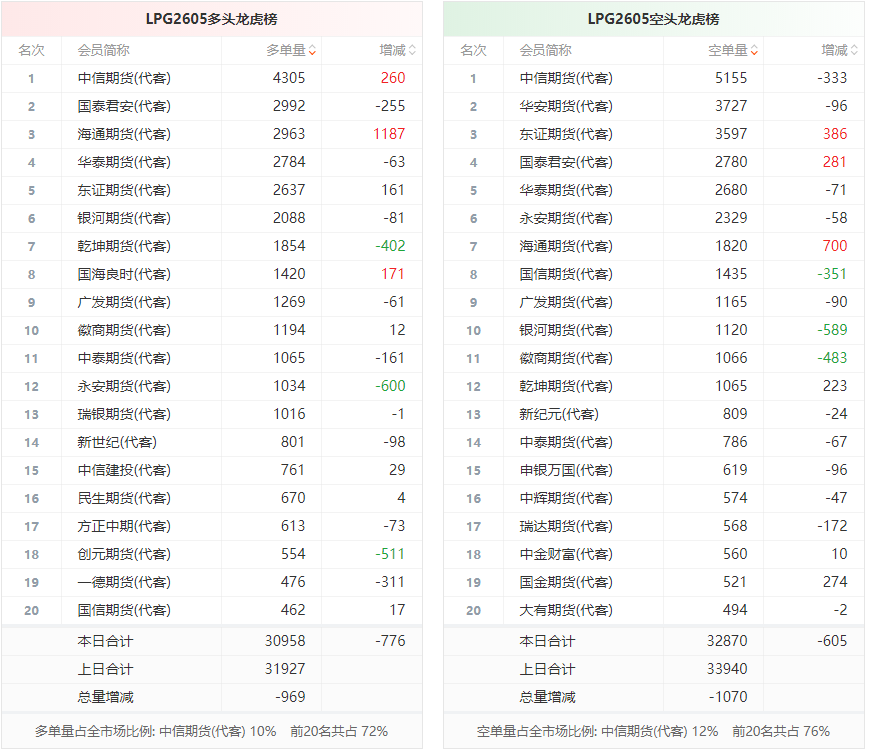Select 广发期货(代客) row with 1165
872x752 pixels.
654,302
